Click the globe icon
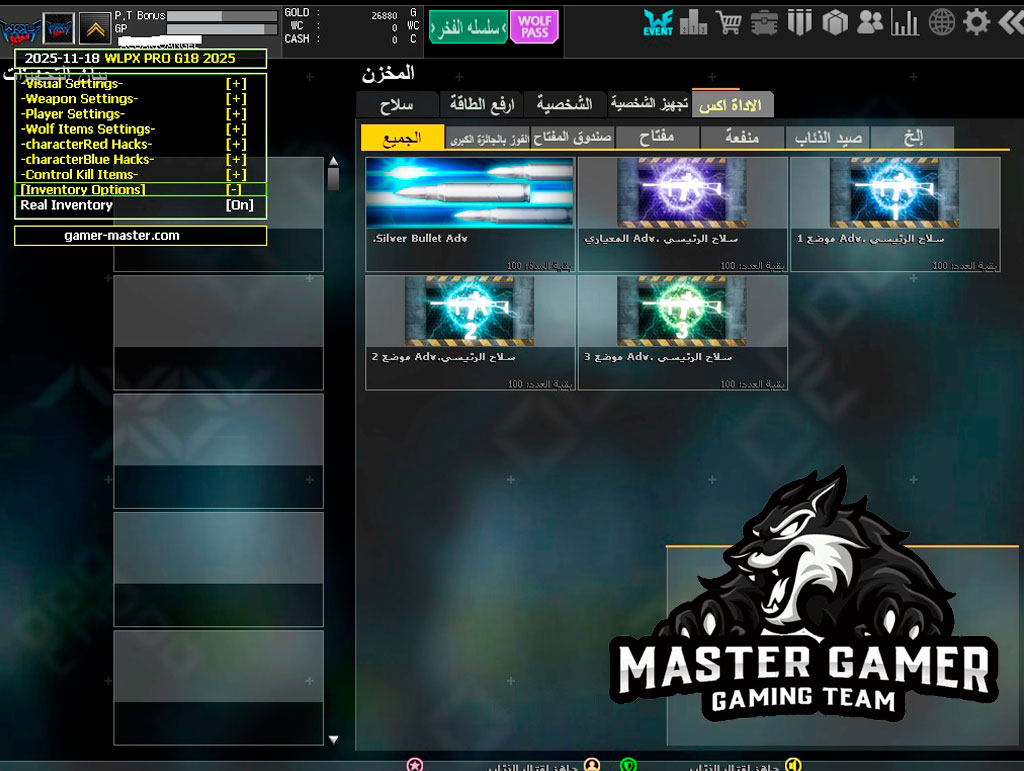 click(941, 22)
